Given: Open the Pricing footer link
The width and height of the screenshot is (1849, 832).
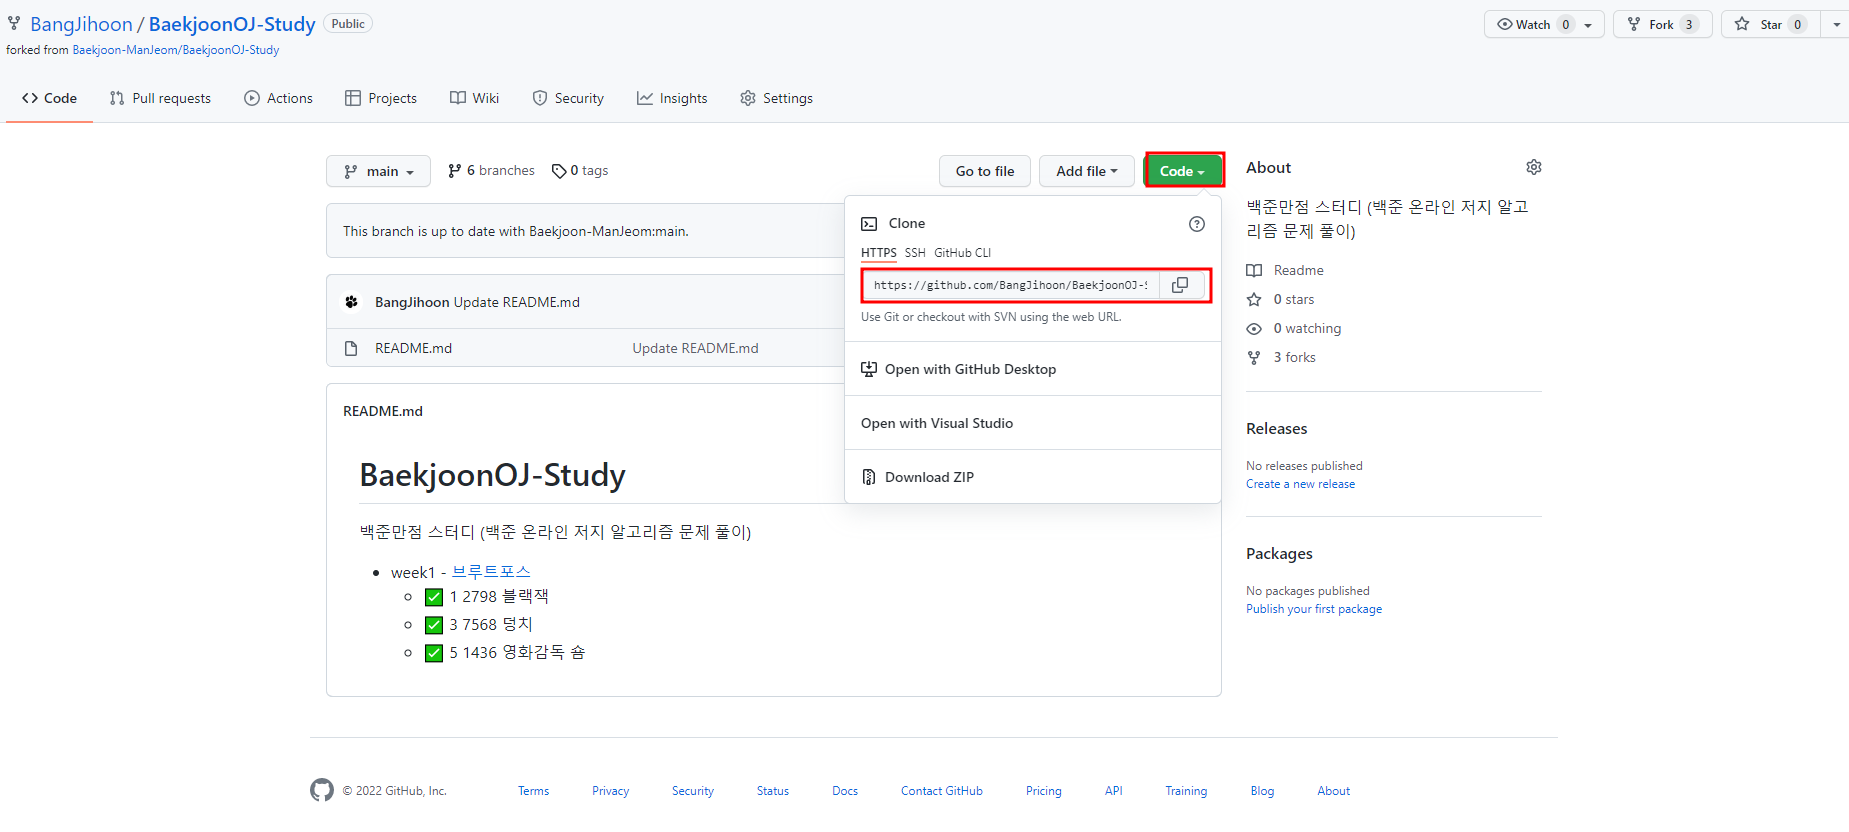Looking at the screenshot, I should pos(1043,791).
